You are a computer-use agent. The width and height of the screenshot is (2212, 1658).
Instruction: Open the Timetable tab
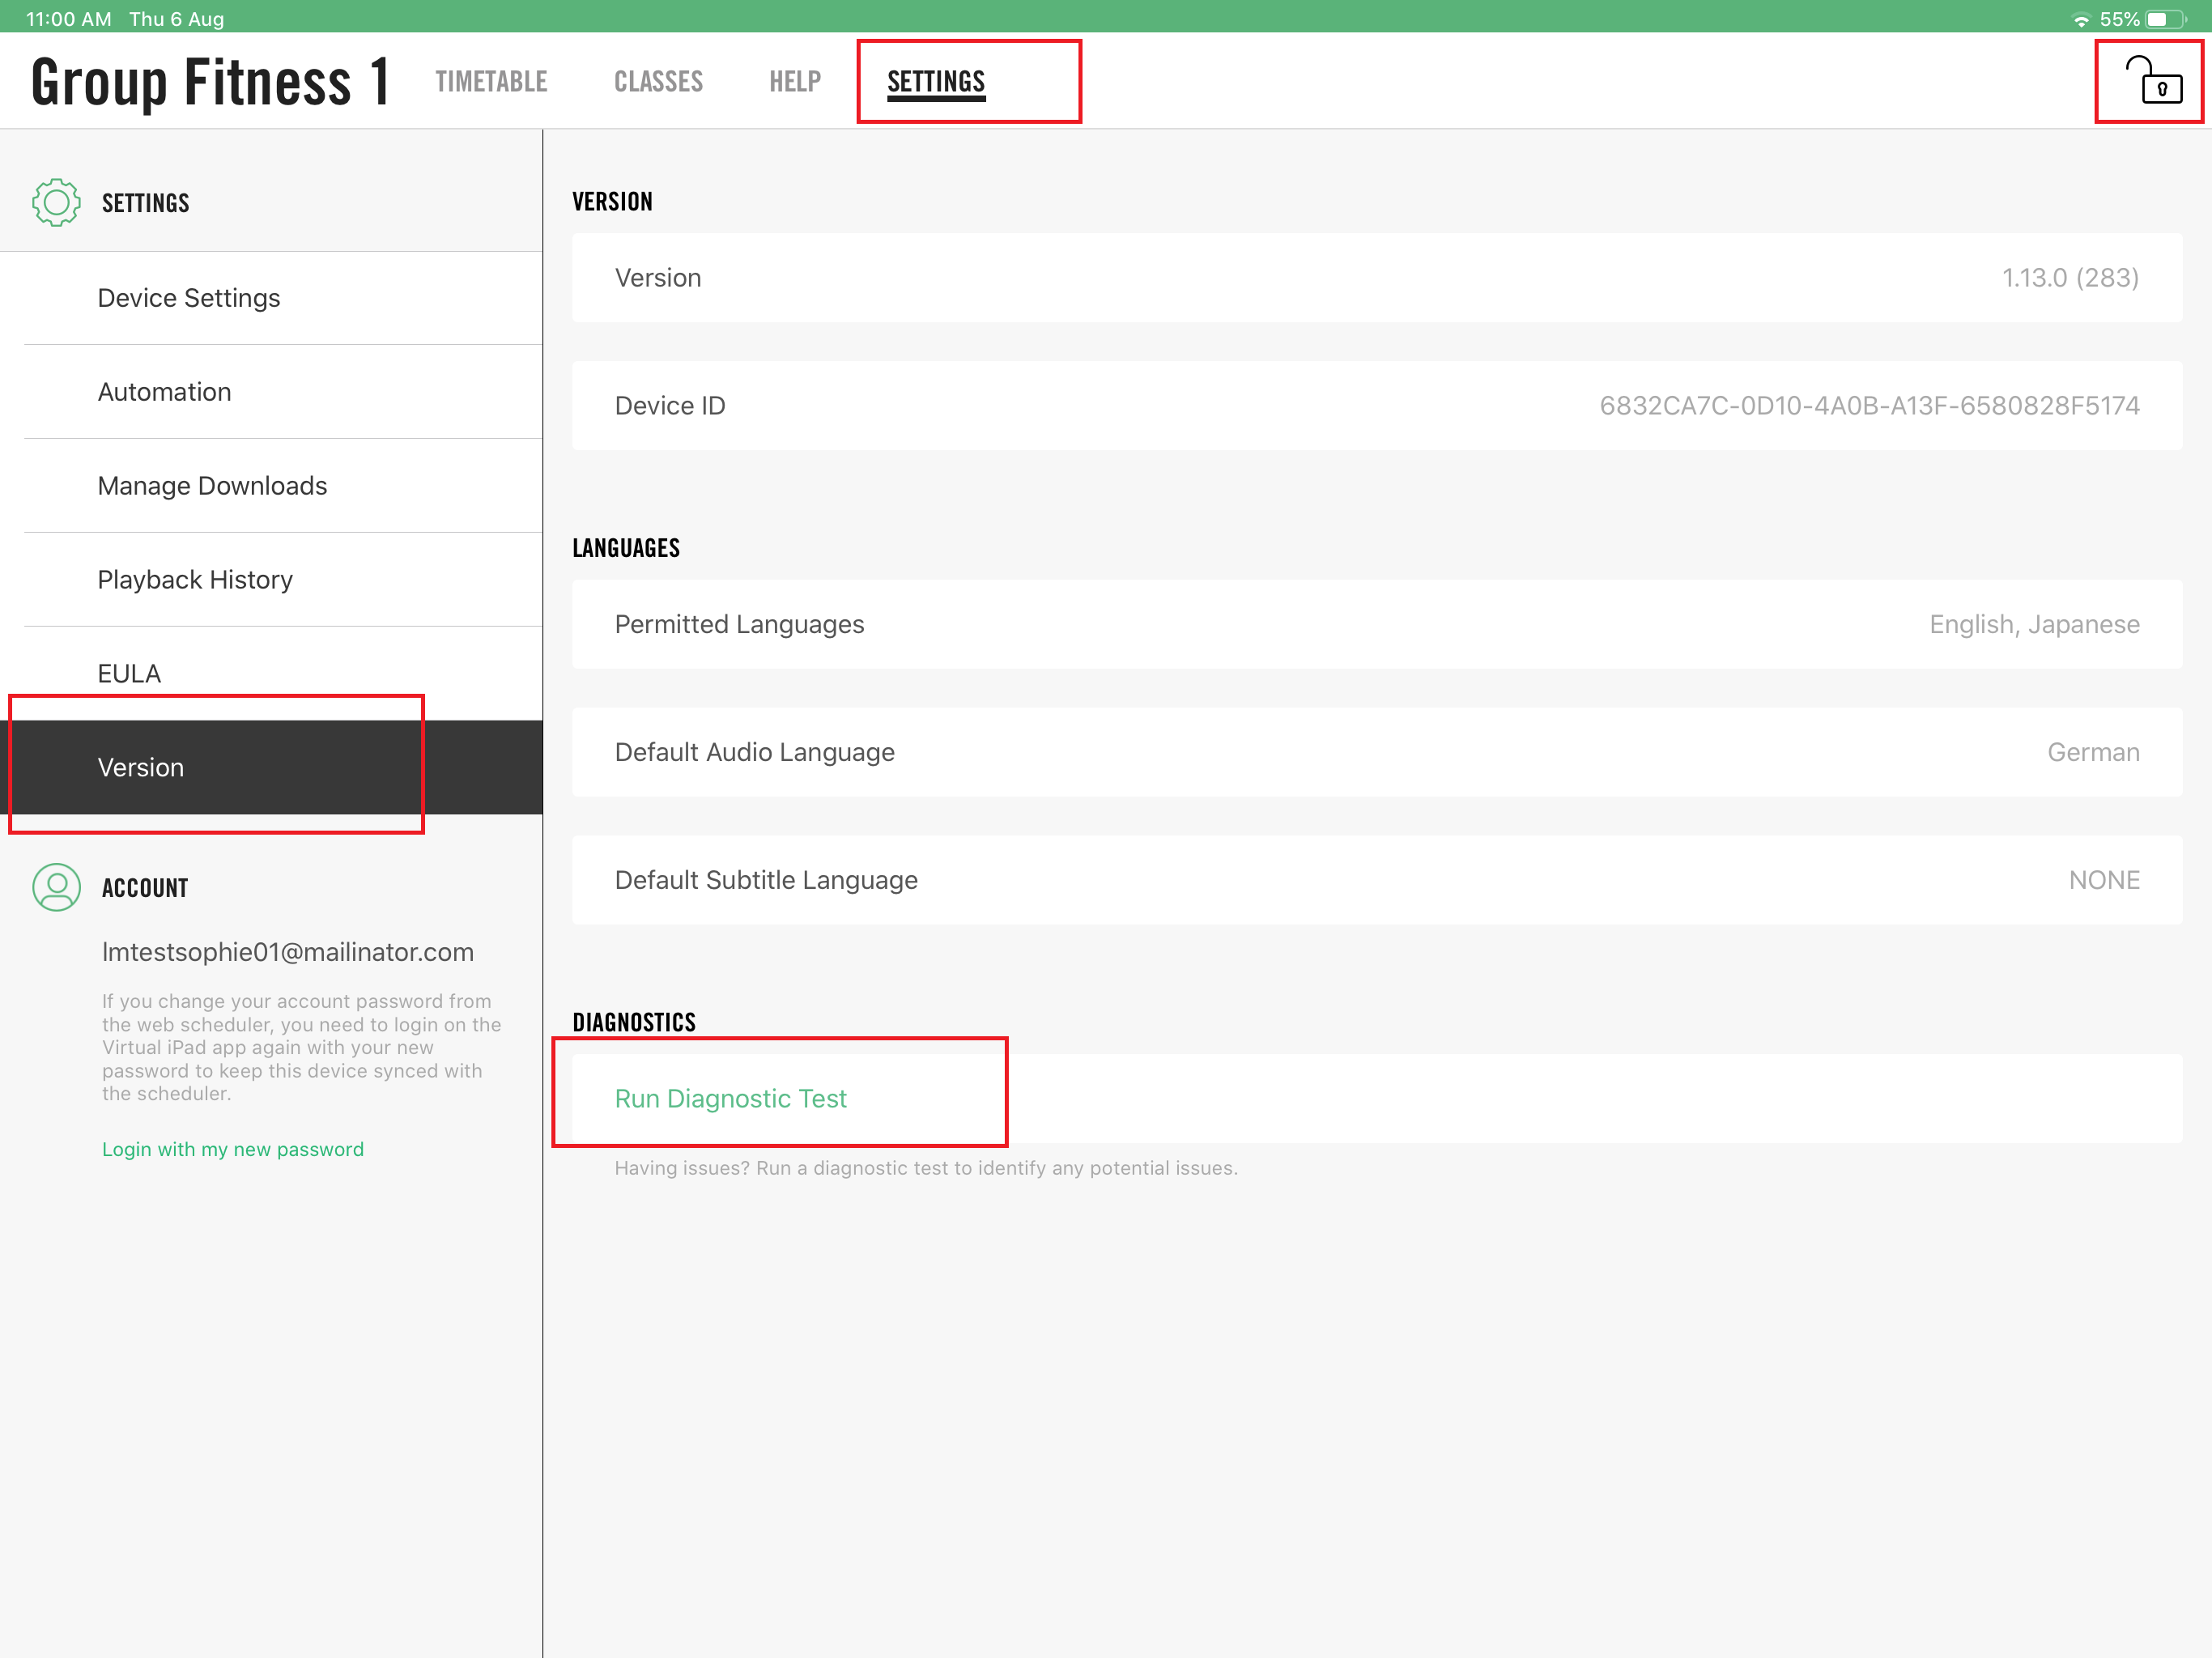pos(491,81)
